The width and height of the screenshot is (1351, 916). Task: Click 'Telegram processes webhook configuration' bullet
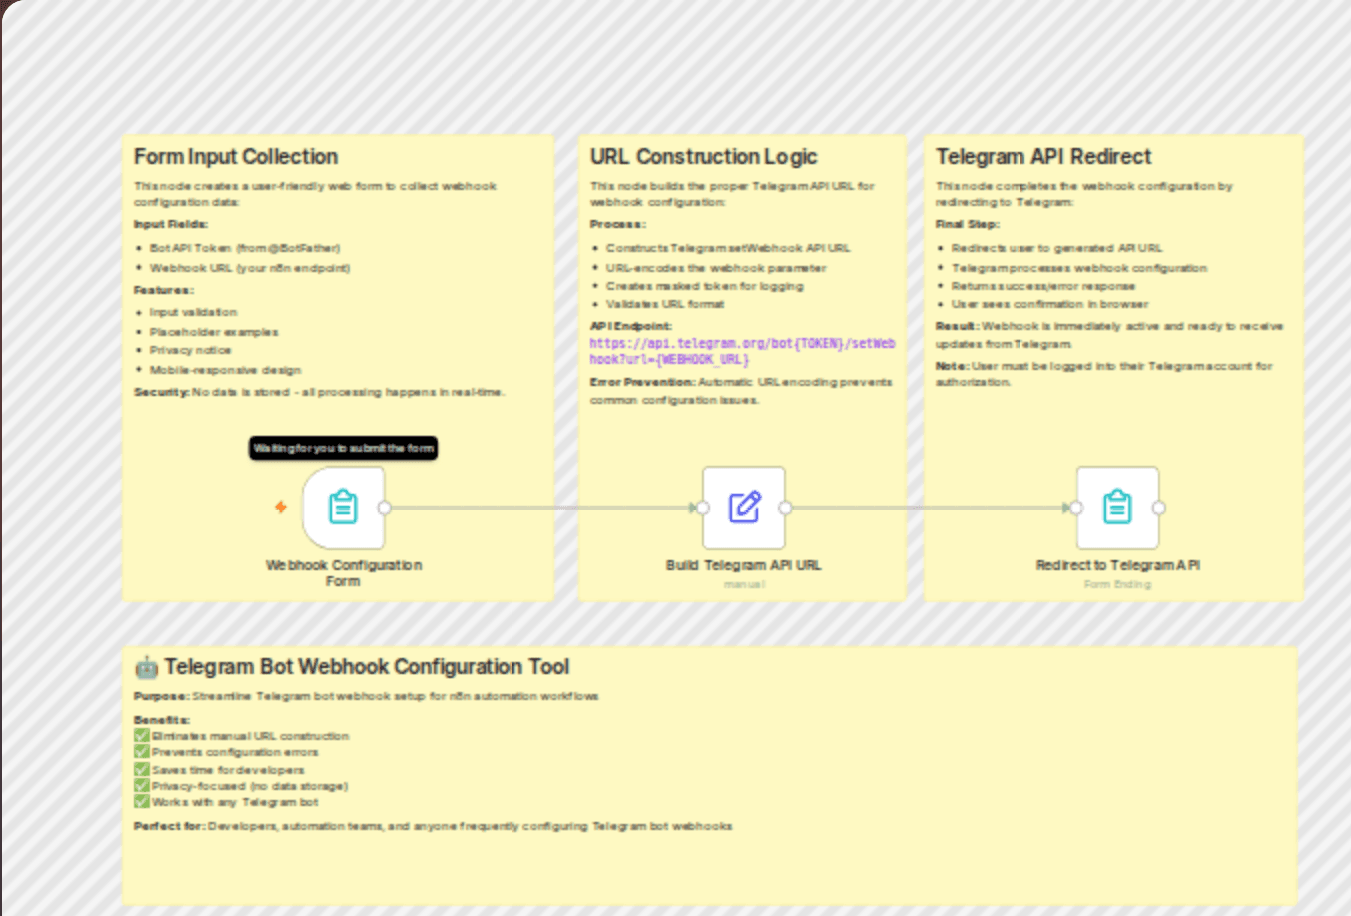pos(1079,268)
